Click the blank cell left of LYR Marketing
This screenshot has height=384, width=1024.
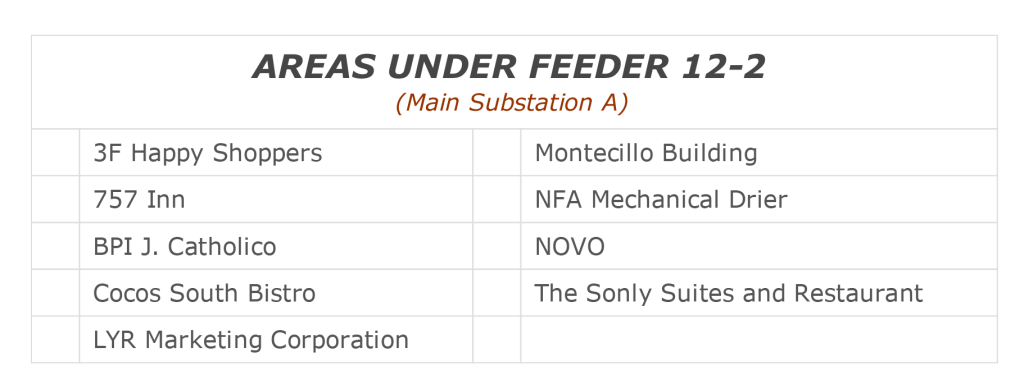point(56,340)
